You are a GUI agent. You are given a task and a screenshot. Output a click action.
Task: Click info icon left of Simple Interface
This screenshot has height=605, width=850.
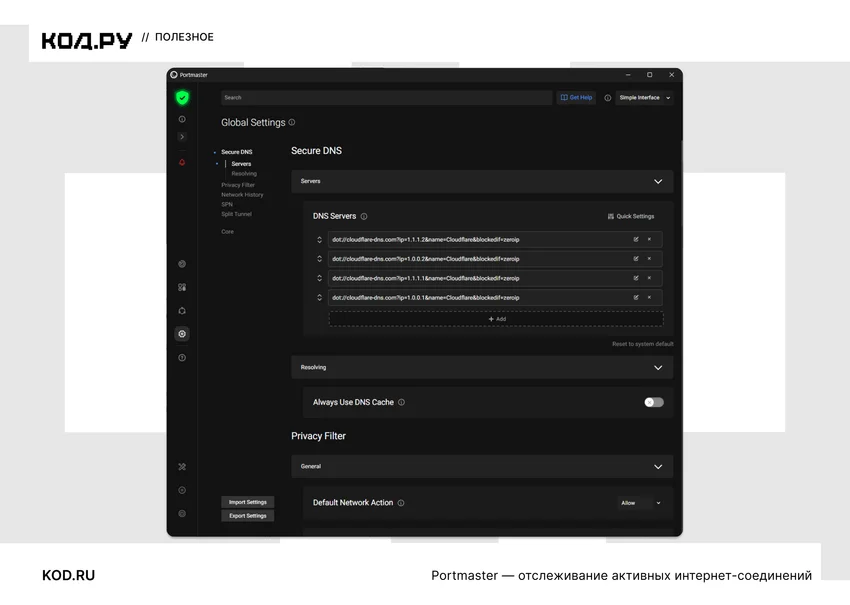click(x=608, y=98)
